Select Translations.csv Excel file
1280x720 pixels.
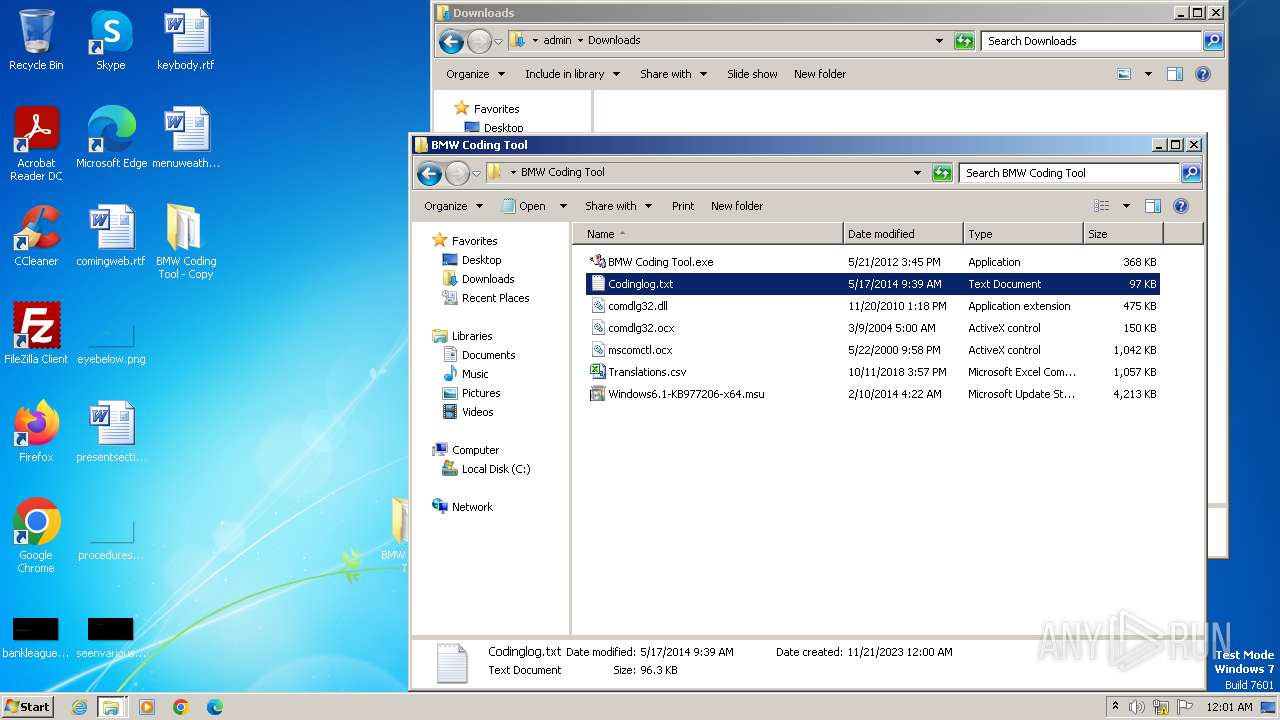click(647, 372)
